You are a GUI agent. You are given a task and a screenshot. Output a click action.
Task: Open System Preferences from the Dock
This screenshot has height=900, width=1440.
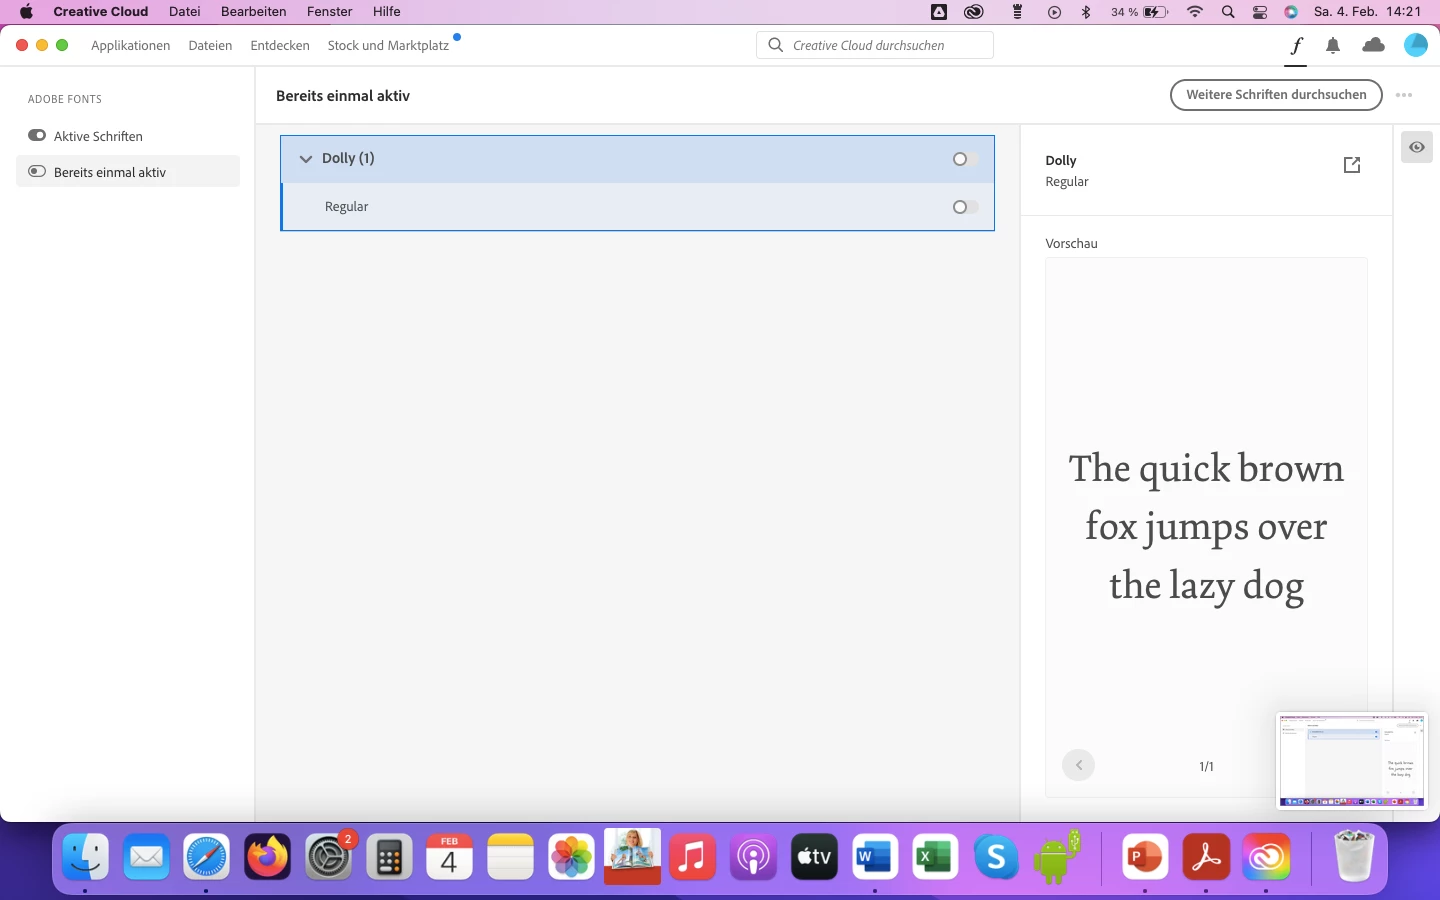[x=329, y=857]
